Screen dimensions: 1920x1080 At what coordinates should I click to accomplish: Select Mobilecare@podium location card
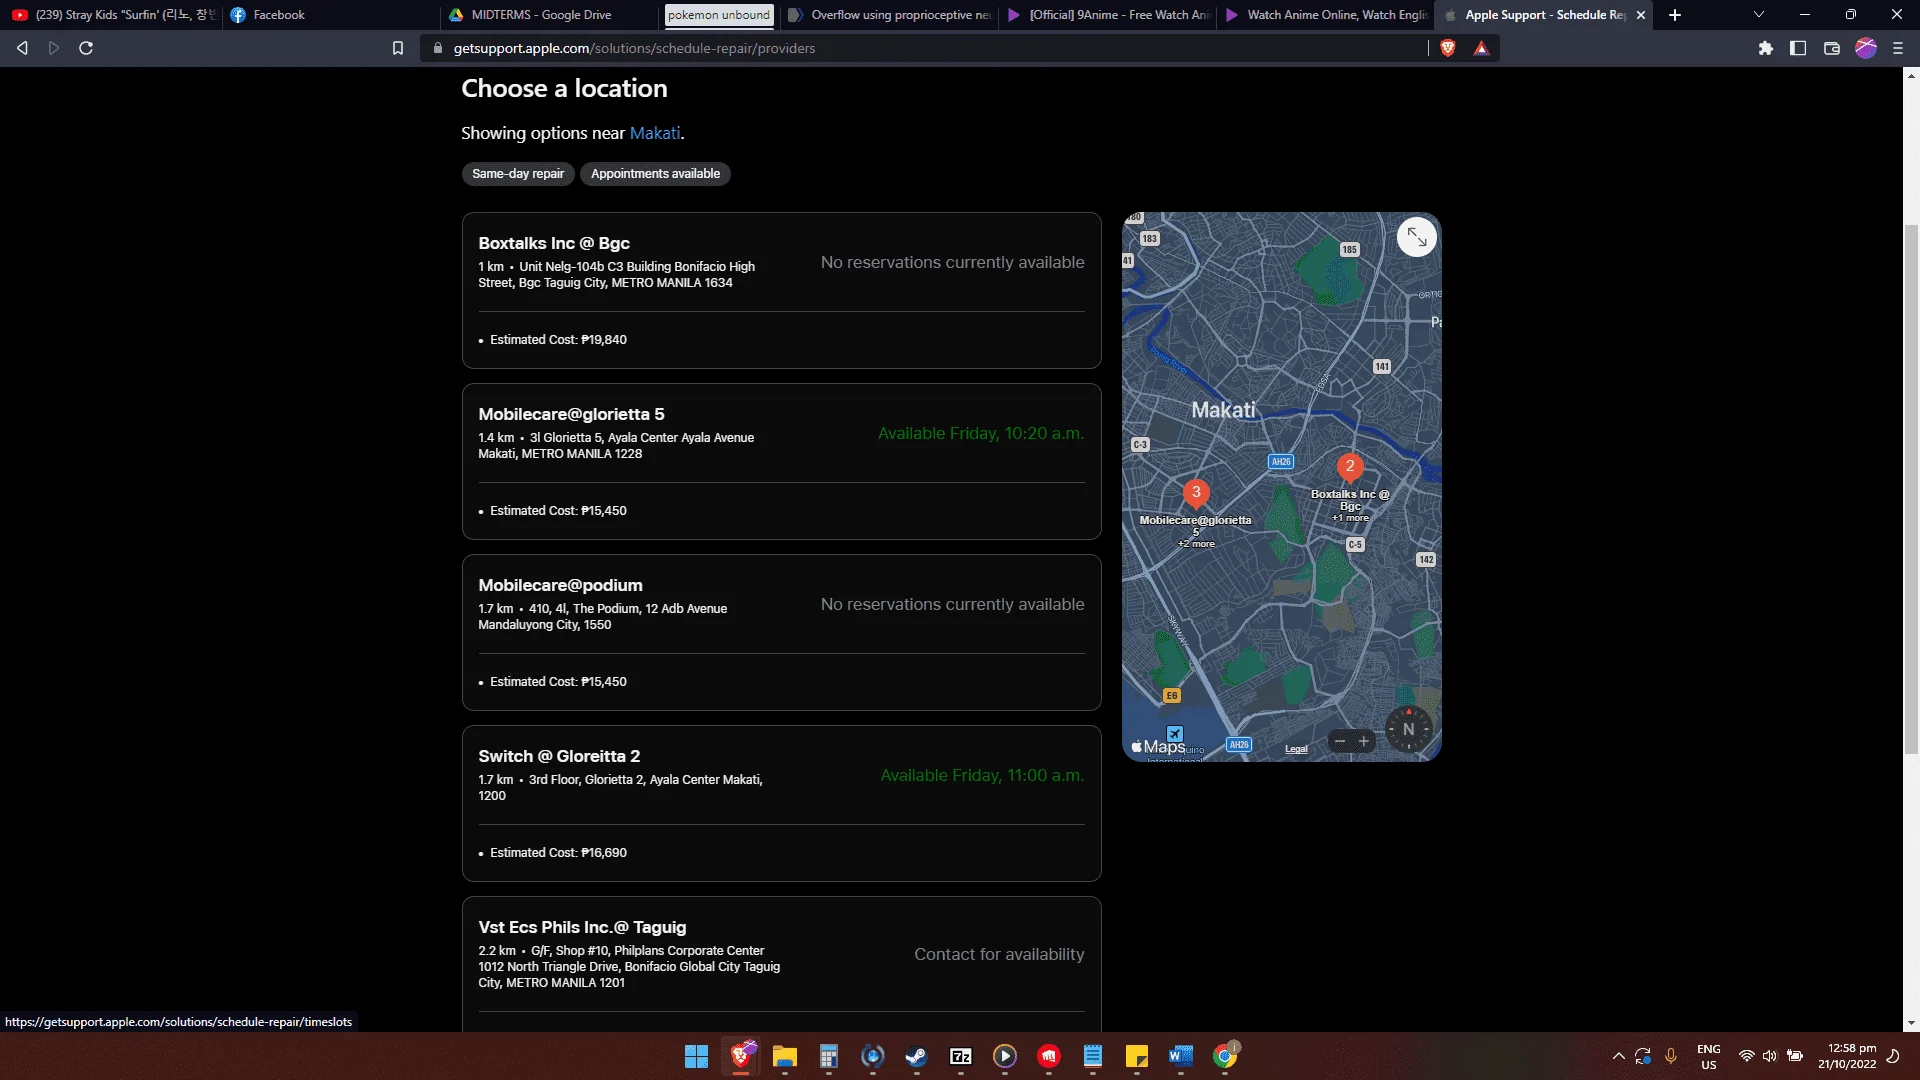point(781,632)
